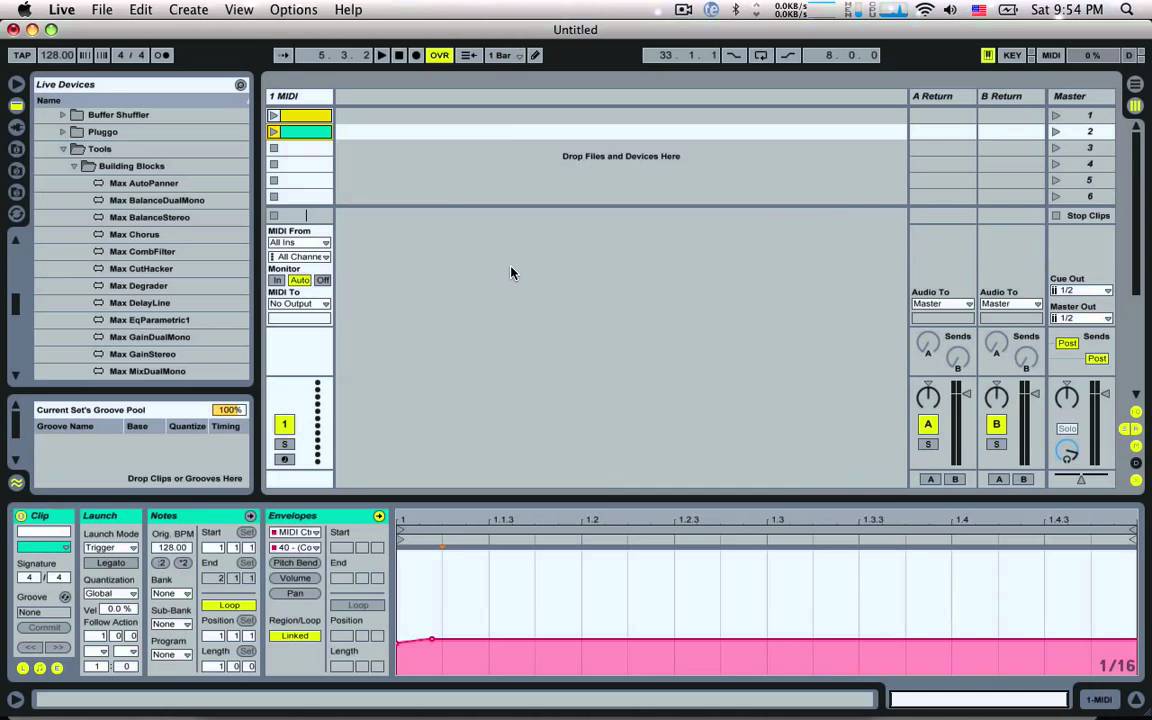Click the crossfader slider under Master
This screenshot has height=720, width=1152.
(1081, 478)
